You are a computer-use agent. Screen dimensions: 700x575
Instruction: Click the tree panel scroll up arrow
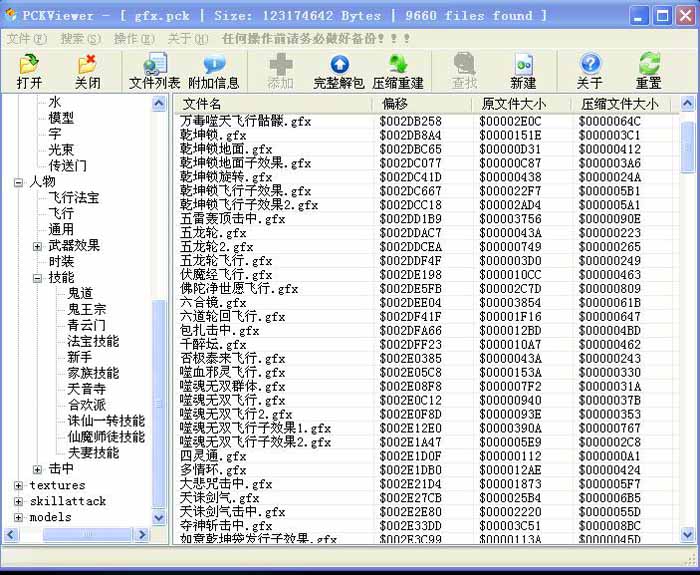point(159,103)
